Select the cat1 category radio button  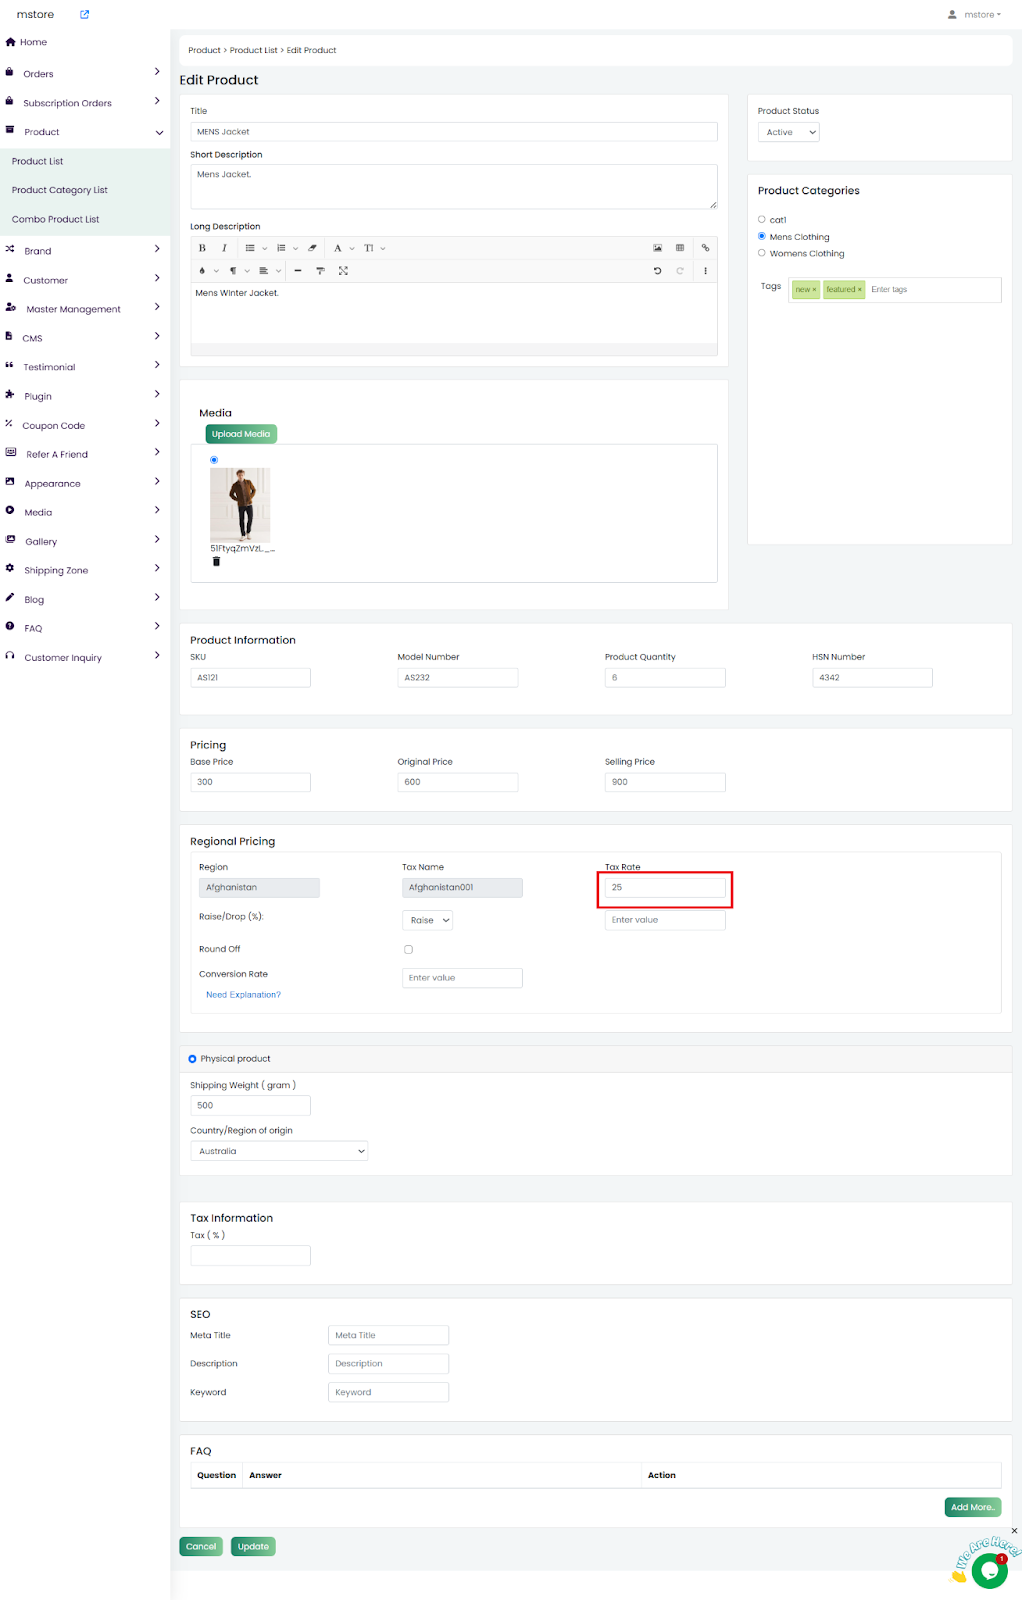762,219
